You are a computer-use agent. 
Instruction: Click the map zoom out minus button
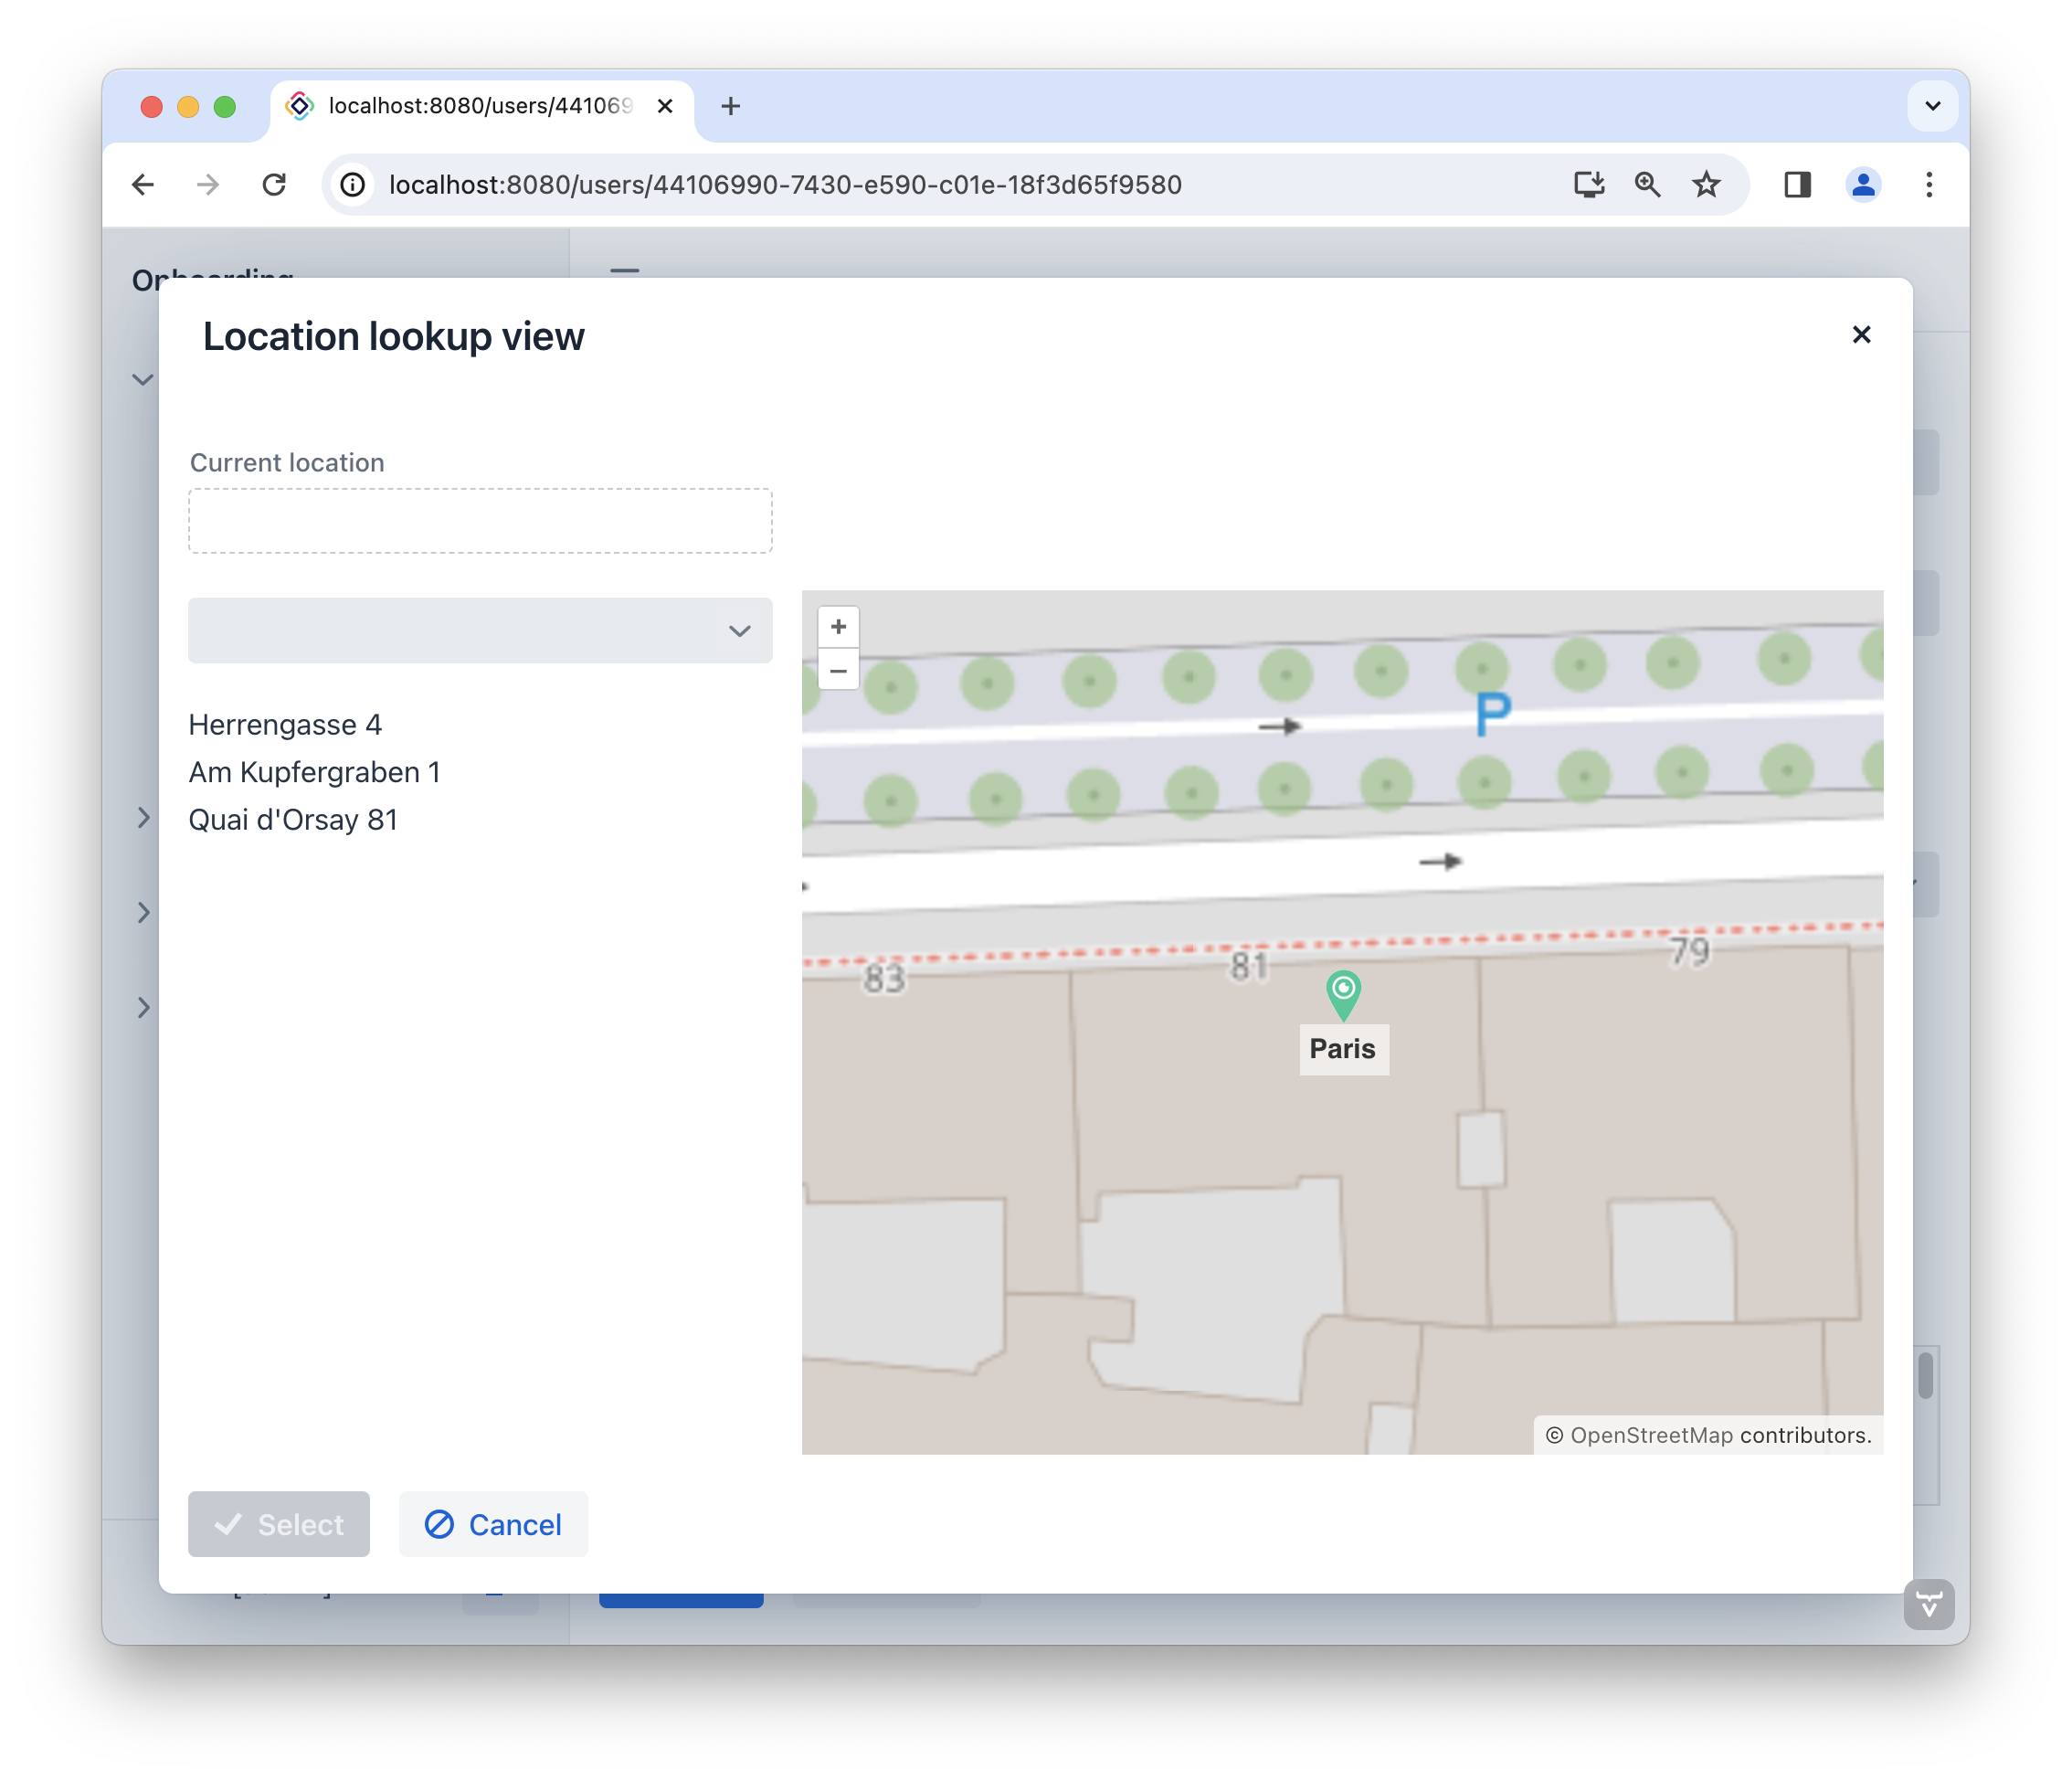pyautogui.click(x=838, y=670)
